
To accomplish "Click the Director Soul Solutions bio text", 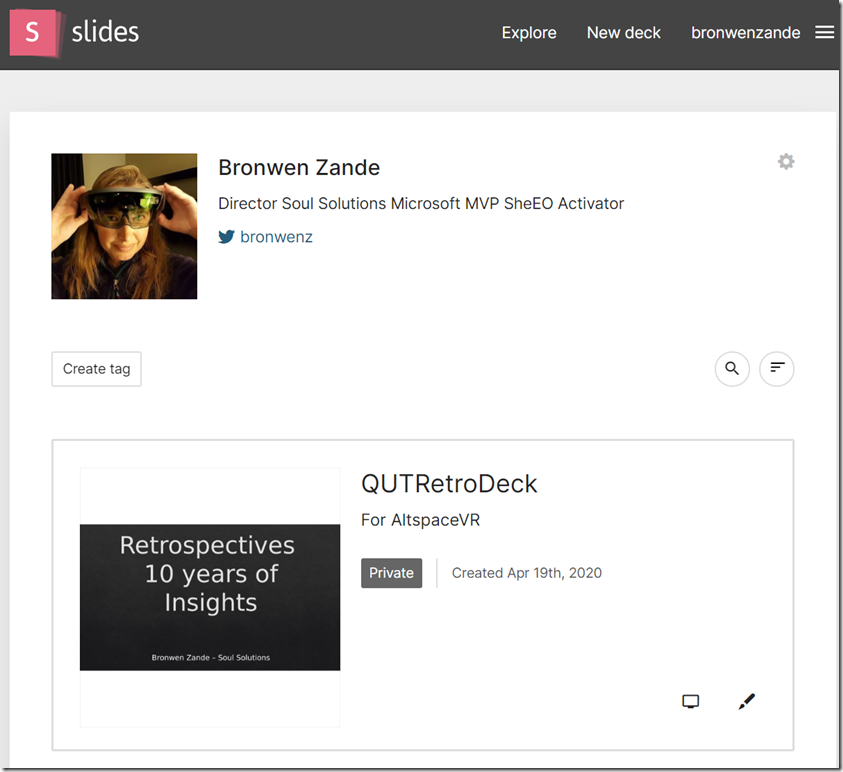I will click(x=421, y=203).
